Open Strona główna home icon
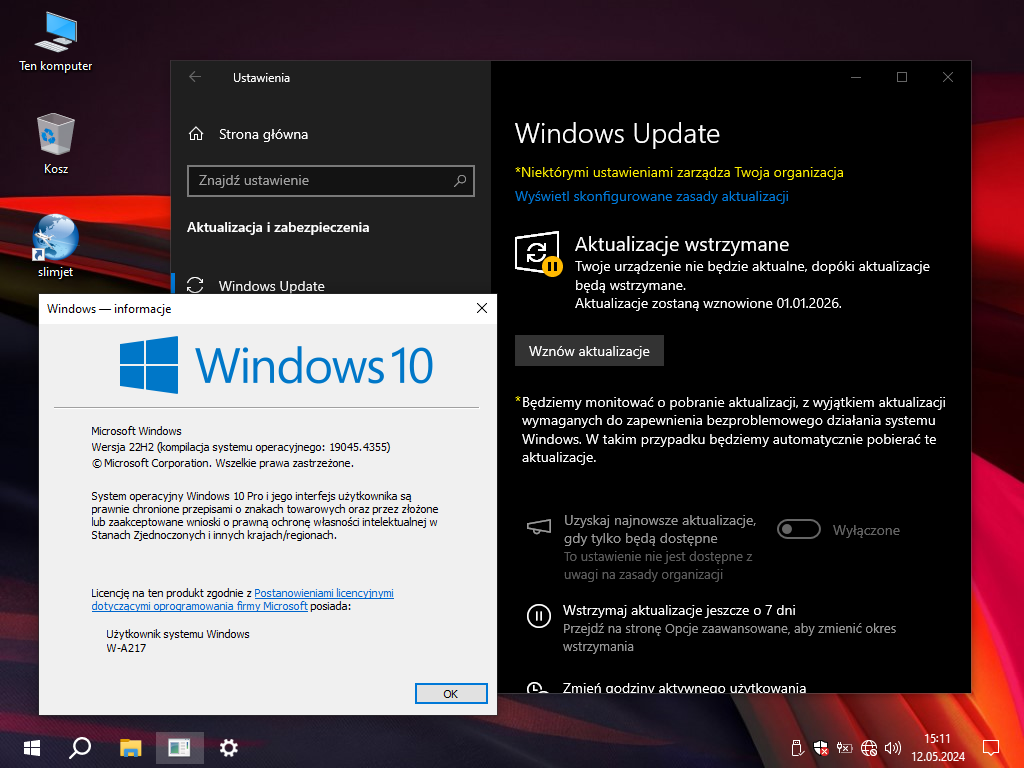Image resolution: width=1024 pixels, height=768 pixels. (197, 134)
